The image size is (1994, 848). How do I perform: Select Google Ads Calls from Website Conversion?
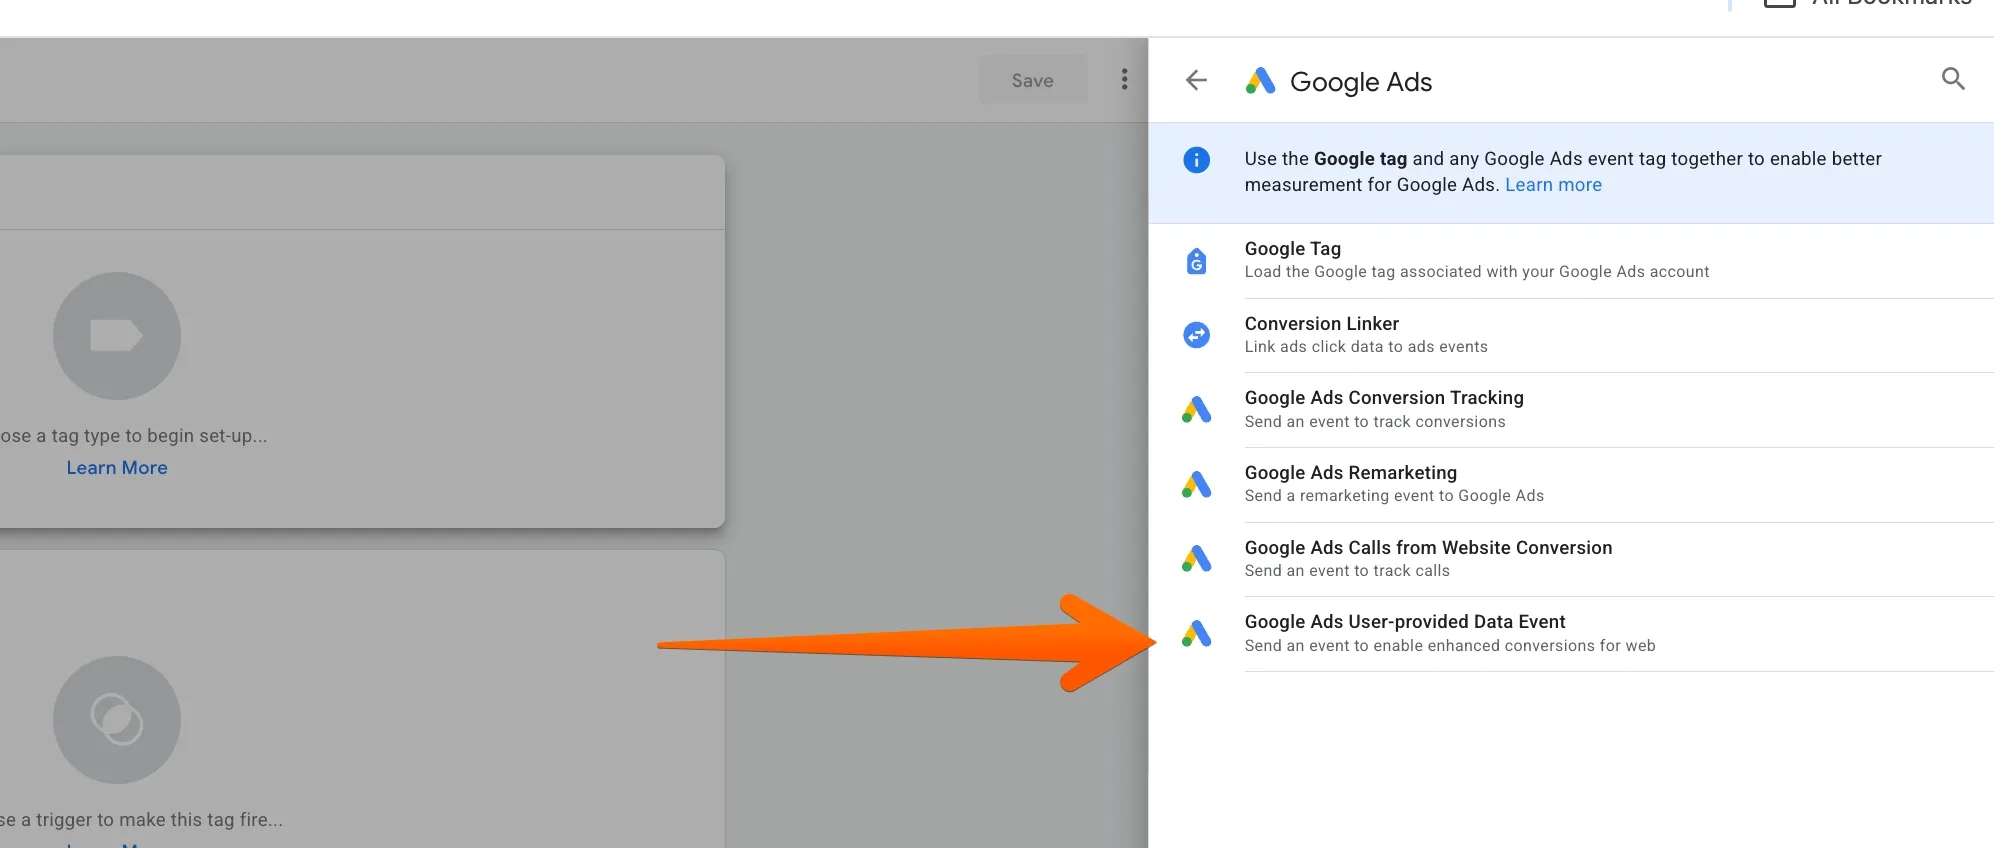(1571, 559)
